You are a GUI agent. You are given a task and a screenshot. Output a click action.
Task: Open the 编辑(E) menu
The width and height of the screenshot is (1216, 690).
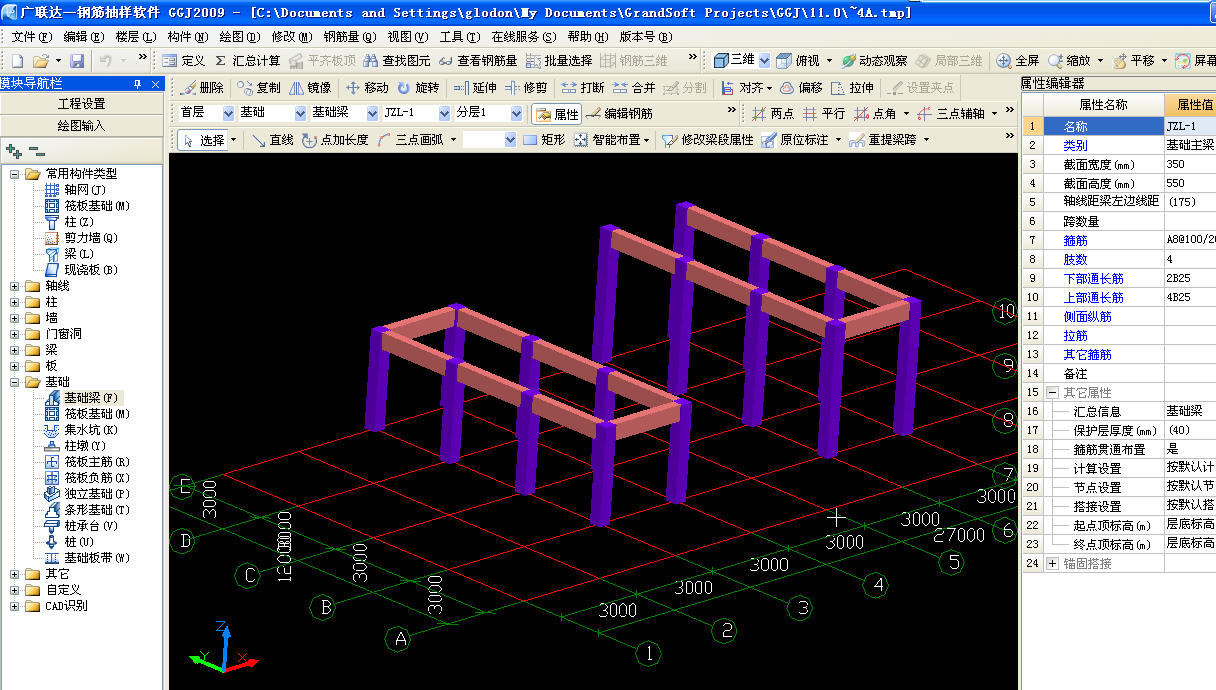click(83, 36)
